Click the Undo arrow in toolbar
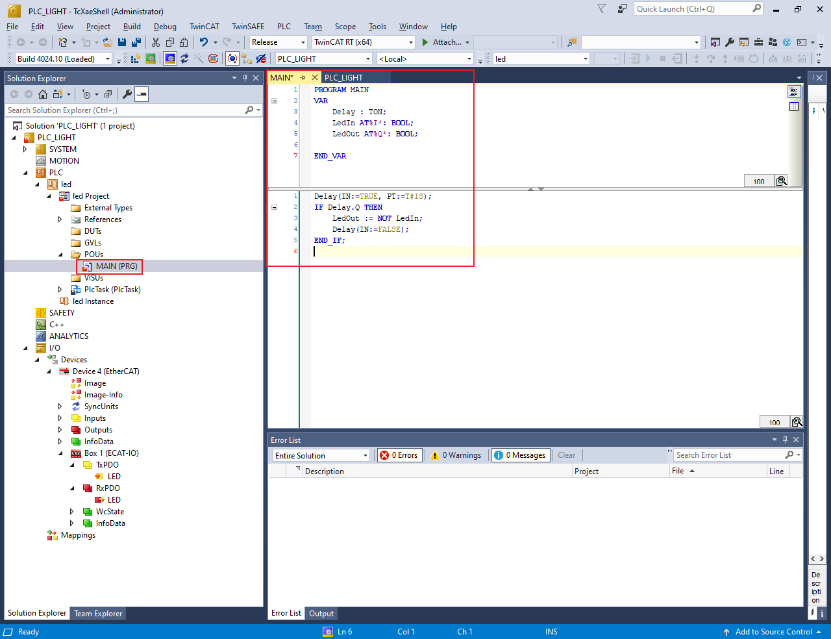This screenshot has height=639, width=831. [x=204, y=43]
